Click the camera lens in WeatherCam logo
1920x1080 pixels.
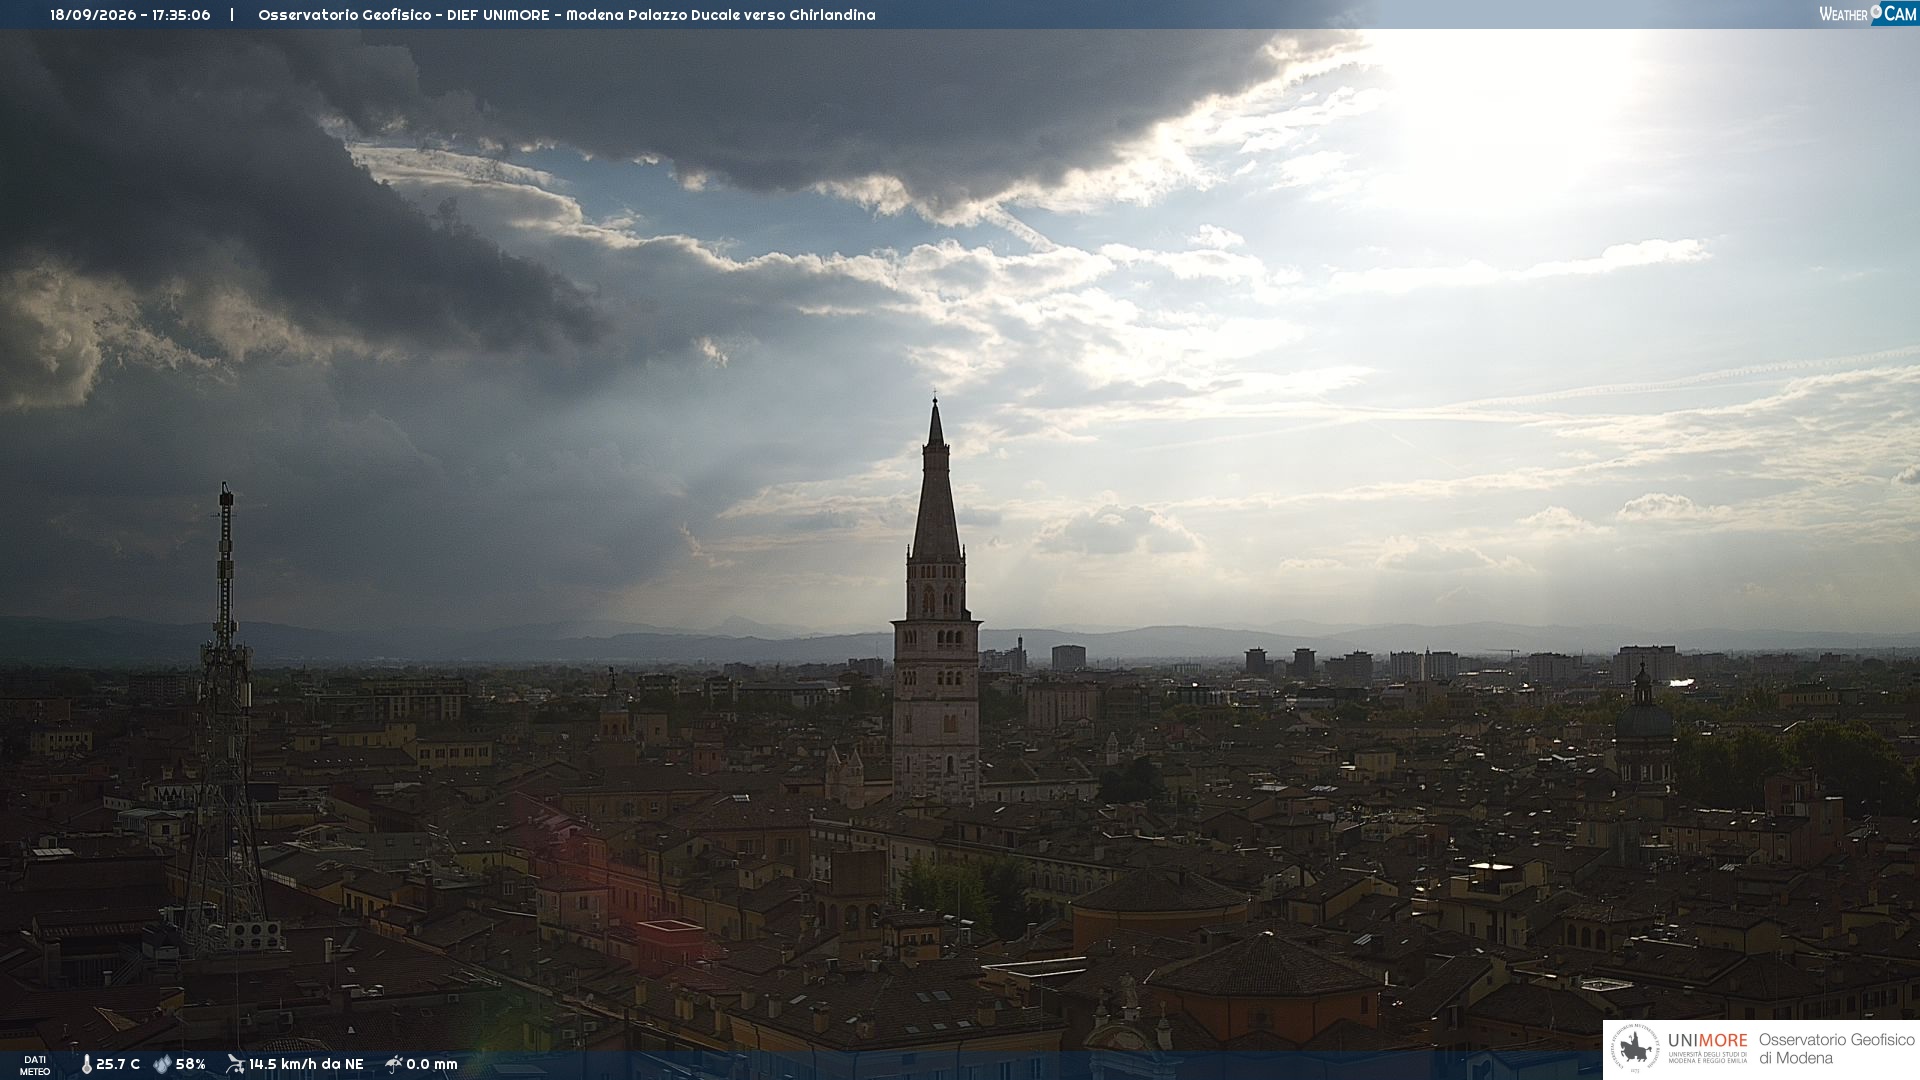[1876, 12]
